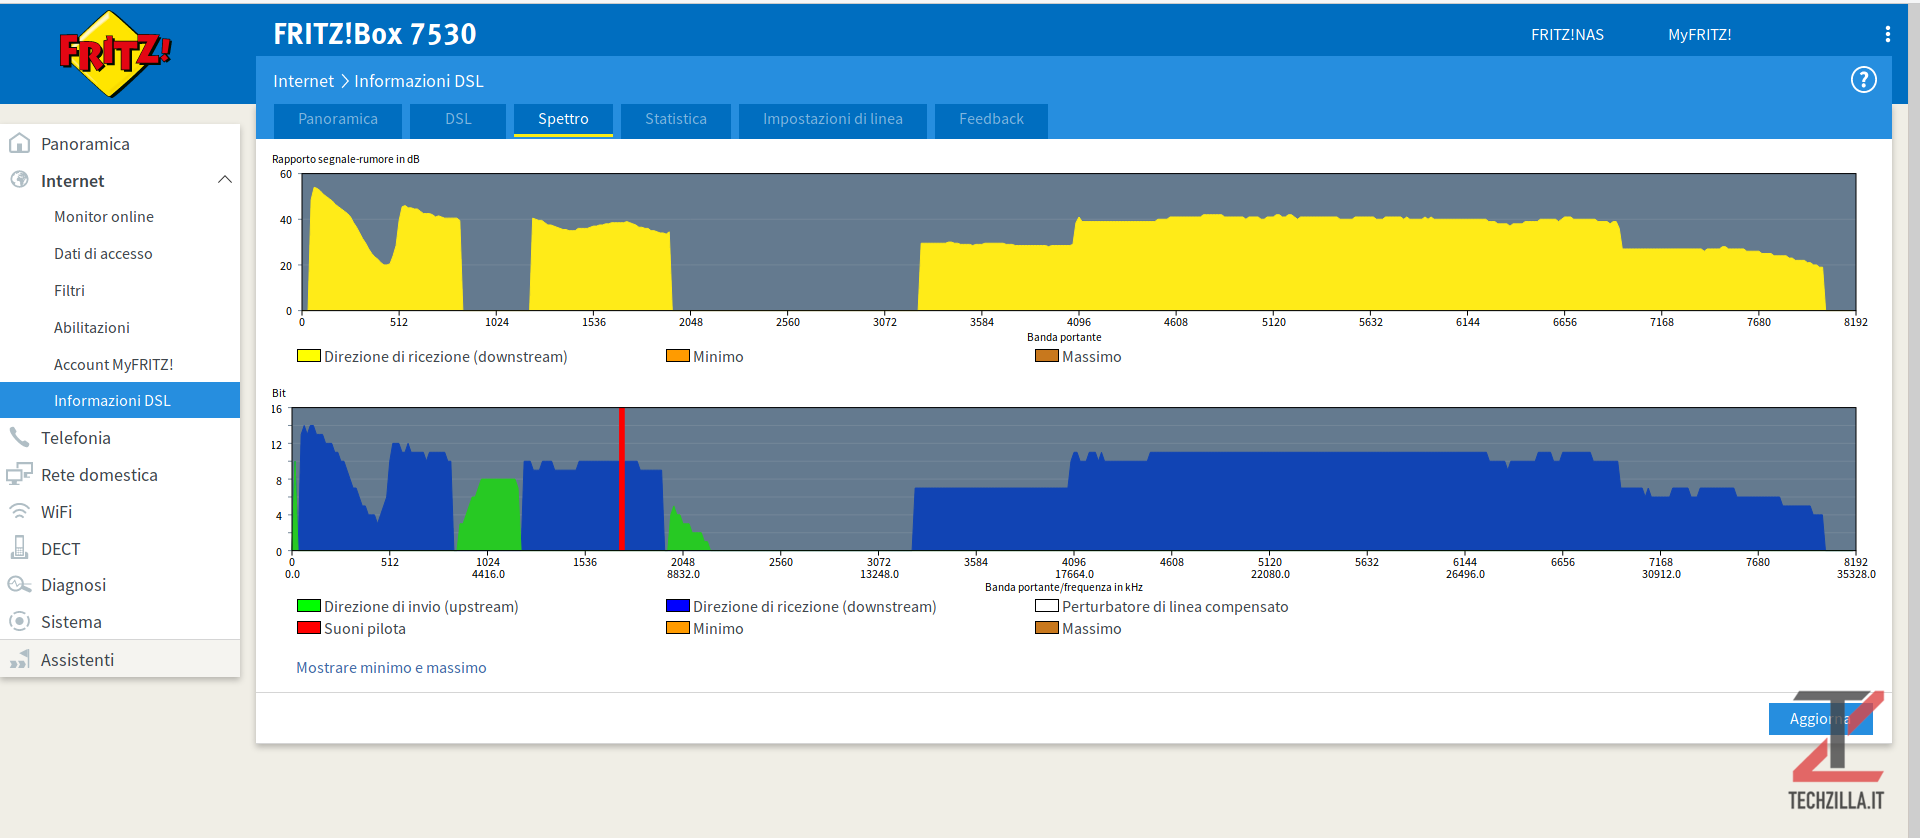1920x838 pixels.
Task: Open the Feedback tab
Action: pos(991,120)
